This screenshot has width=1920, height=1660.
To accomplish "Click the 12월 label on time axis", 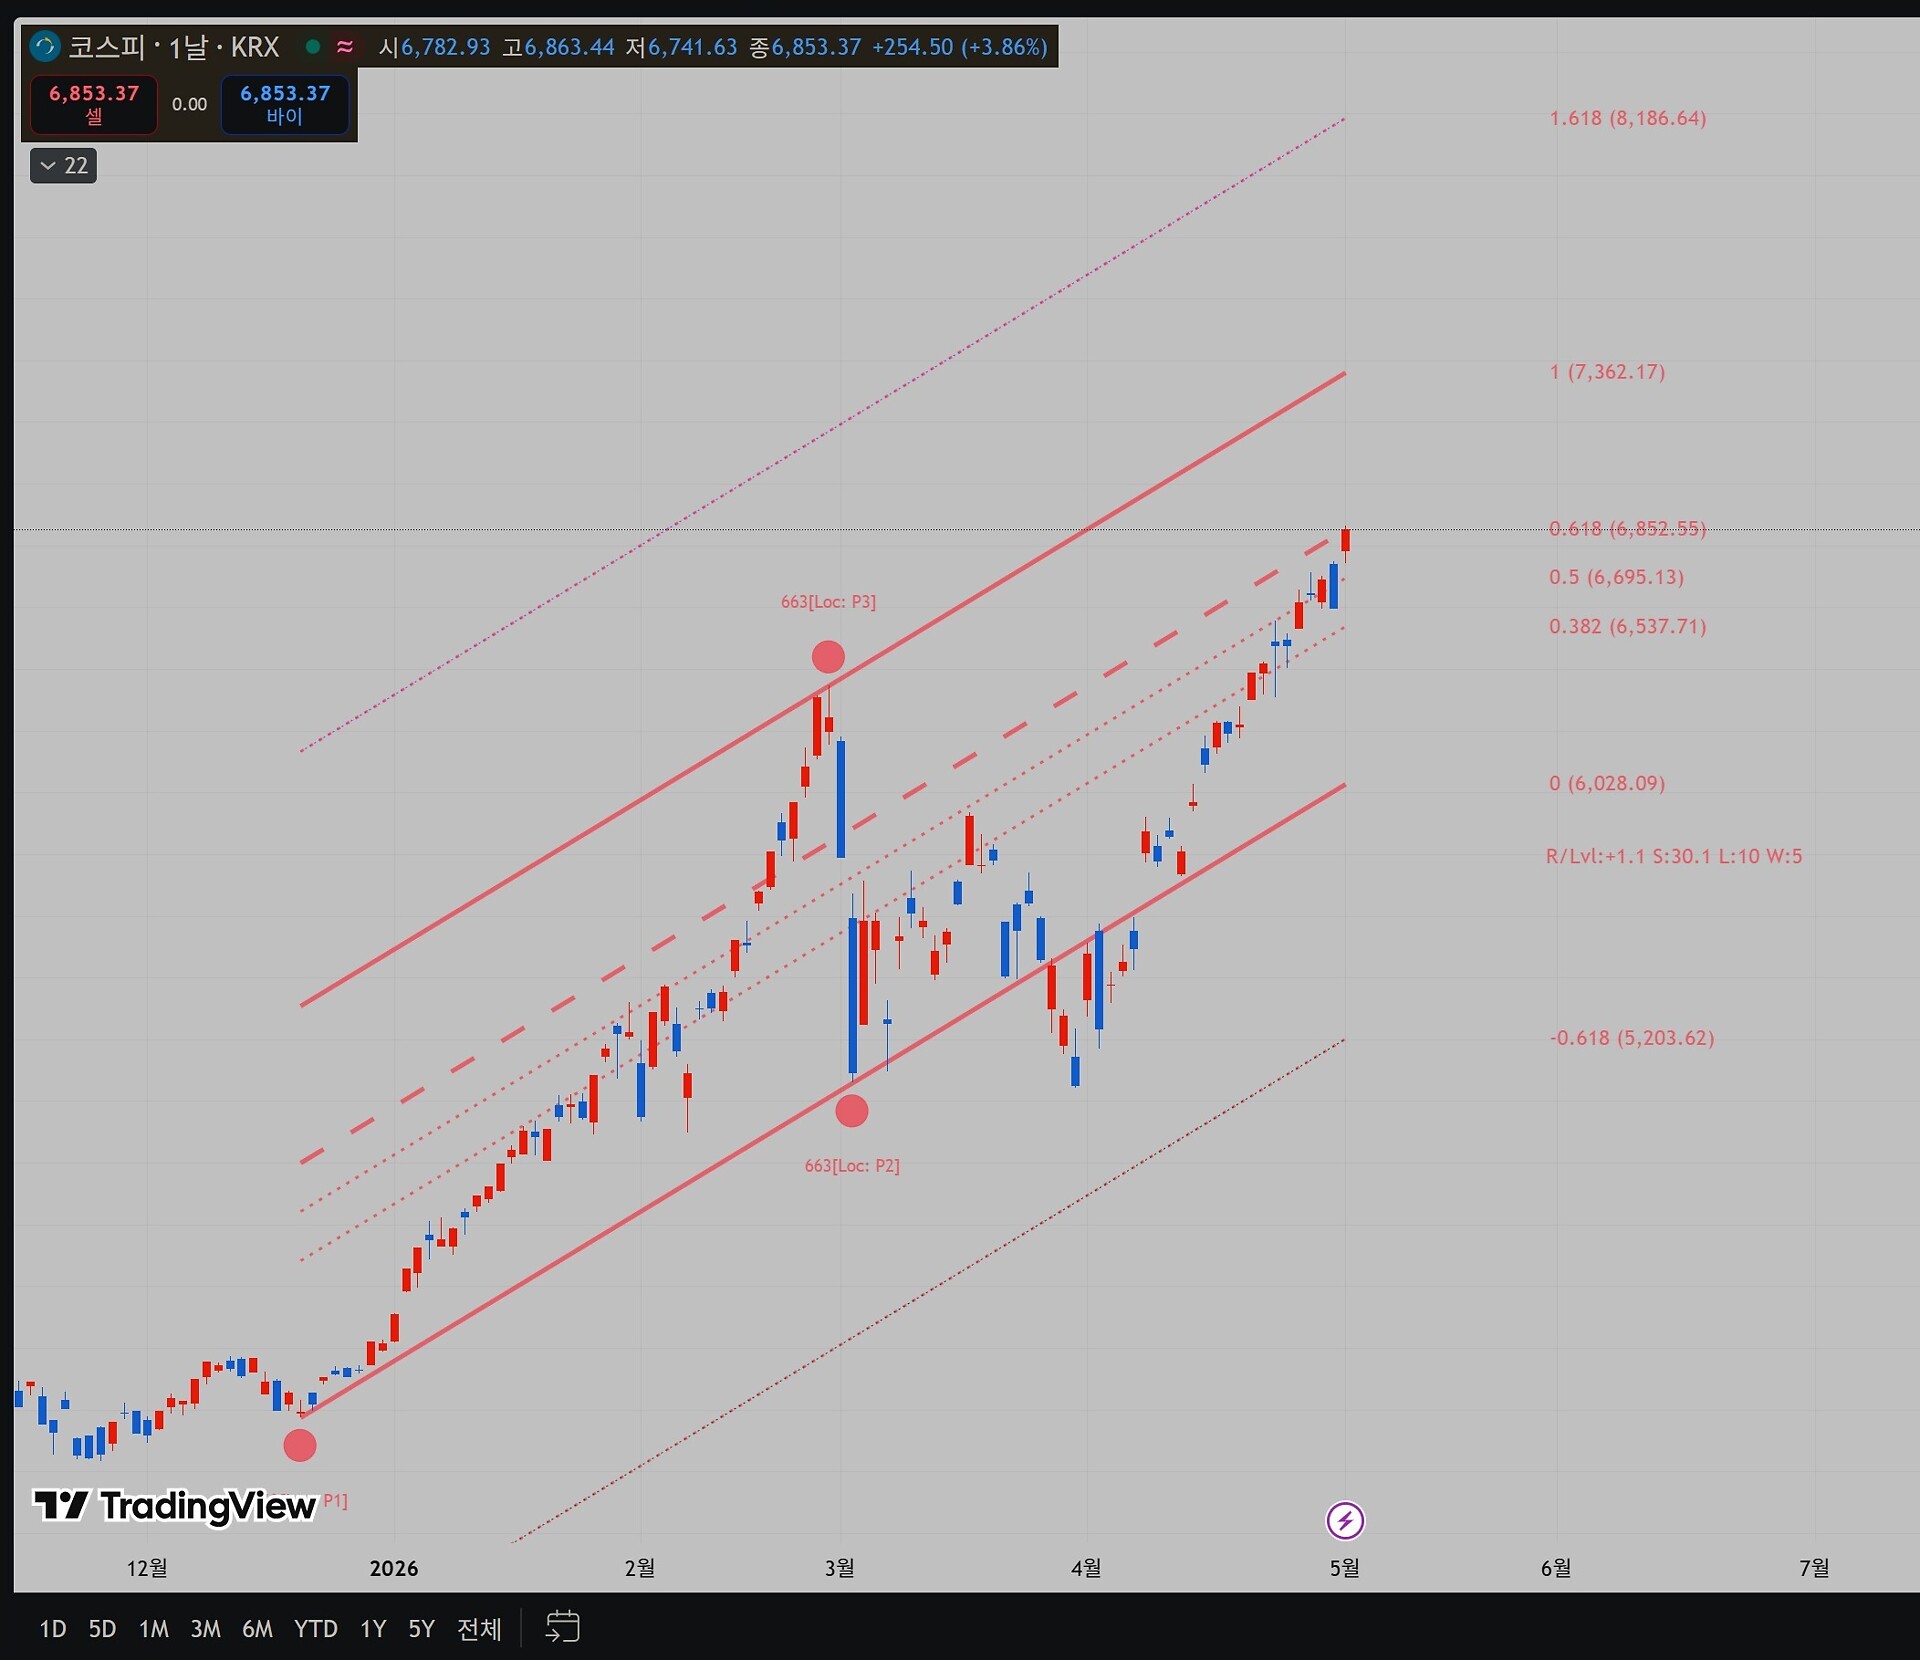I will tap(147, 1568).
